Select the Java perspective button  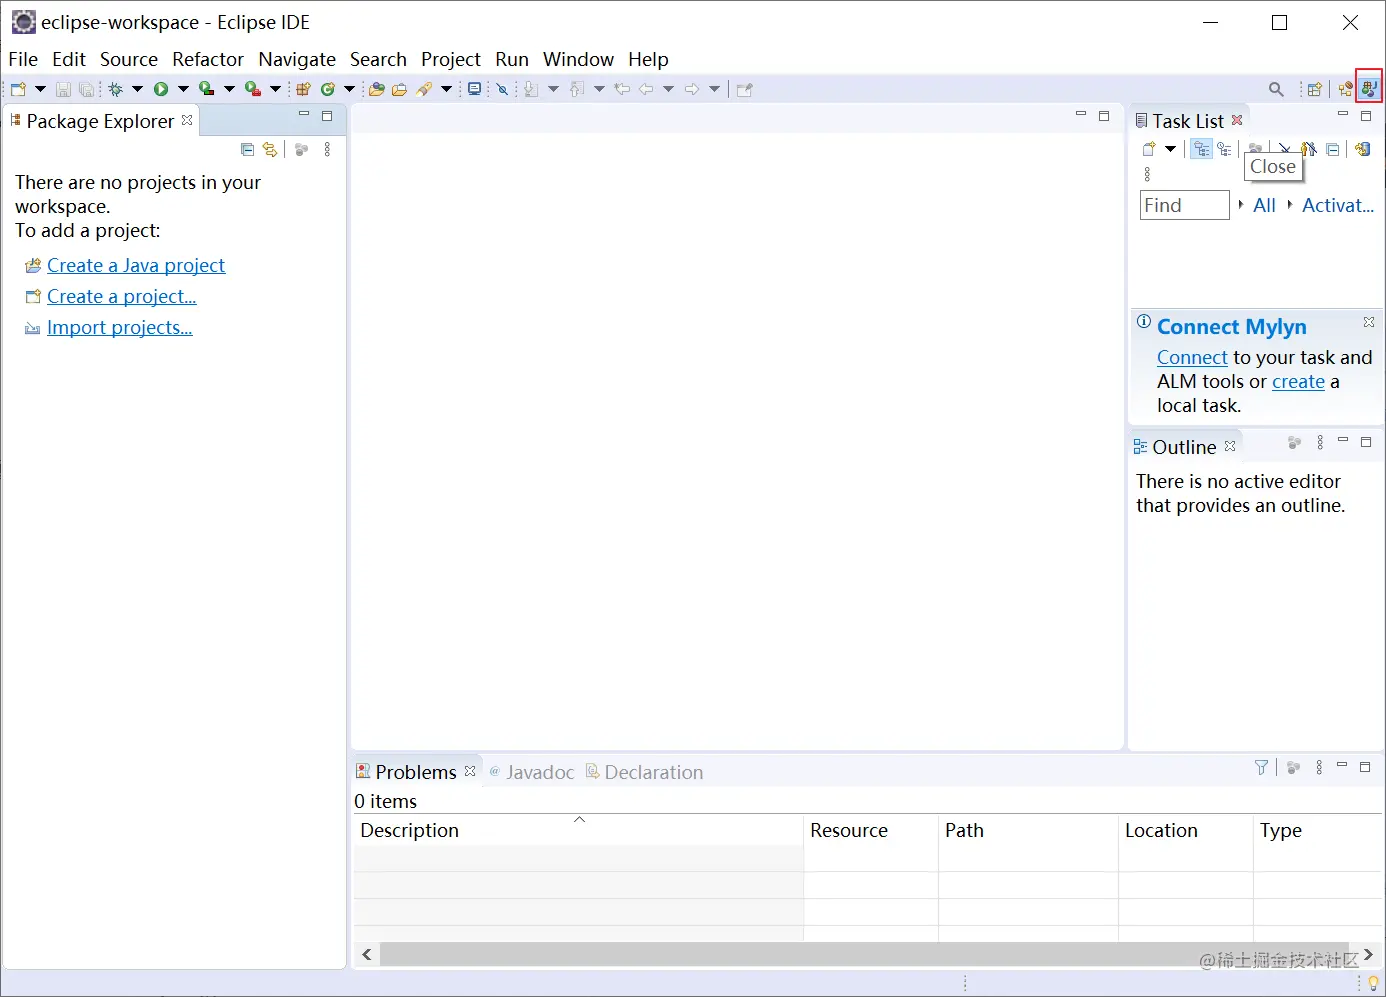(1369, 89)
